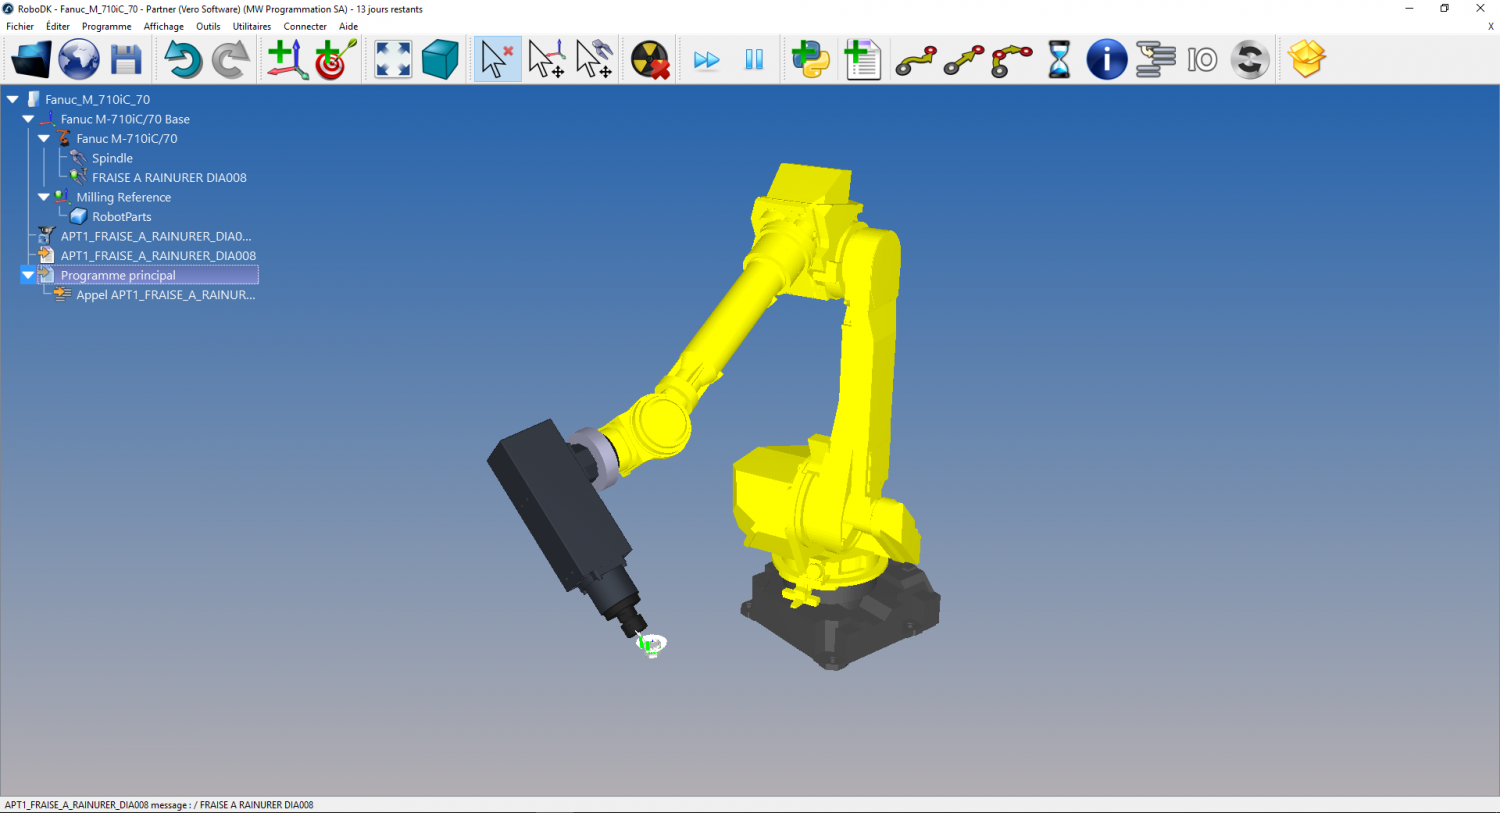The height and width of the screenshot is (813, 1500).
Task: Open the Utilitaires menu
Action: pyautogui.click(x=252, y=27)
